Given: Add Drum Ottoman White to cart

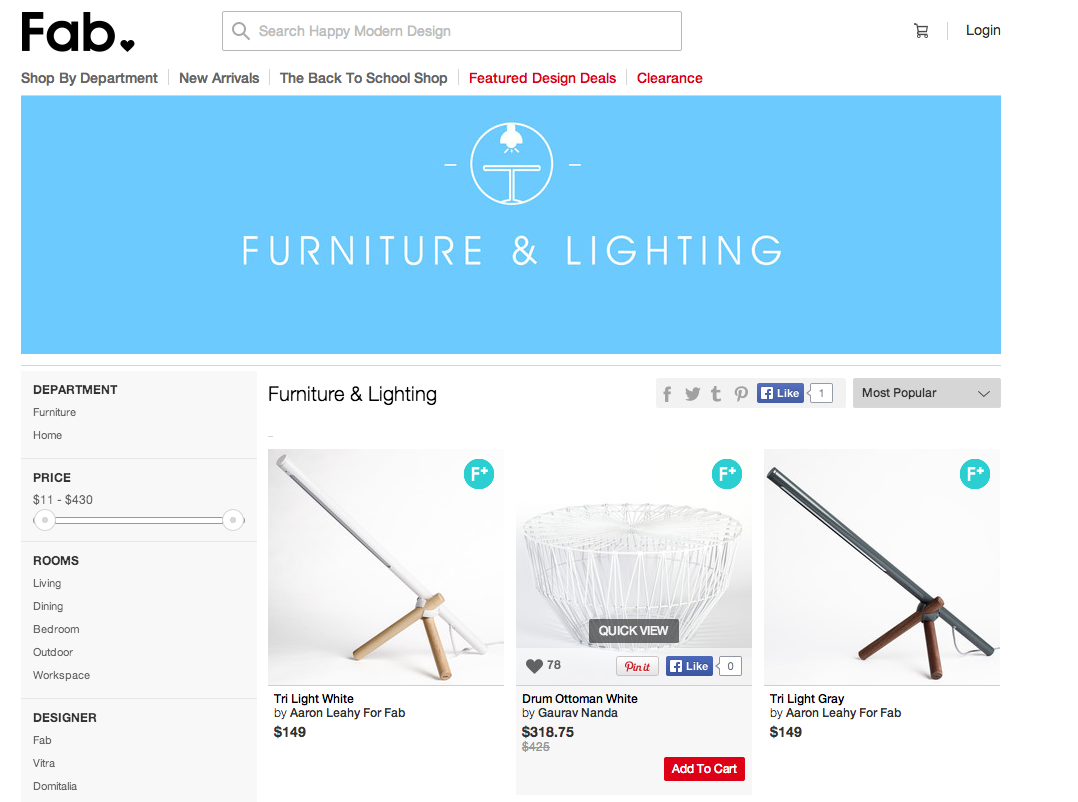Looking at the screenshot, I should [x=704, y=769].
